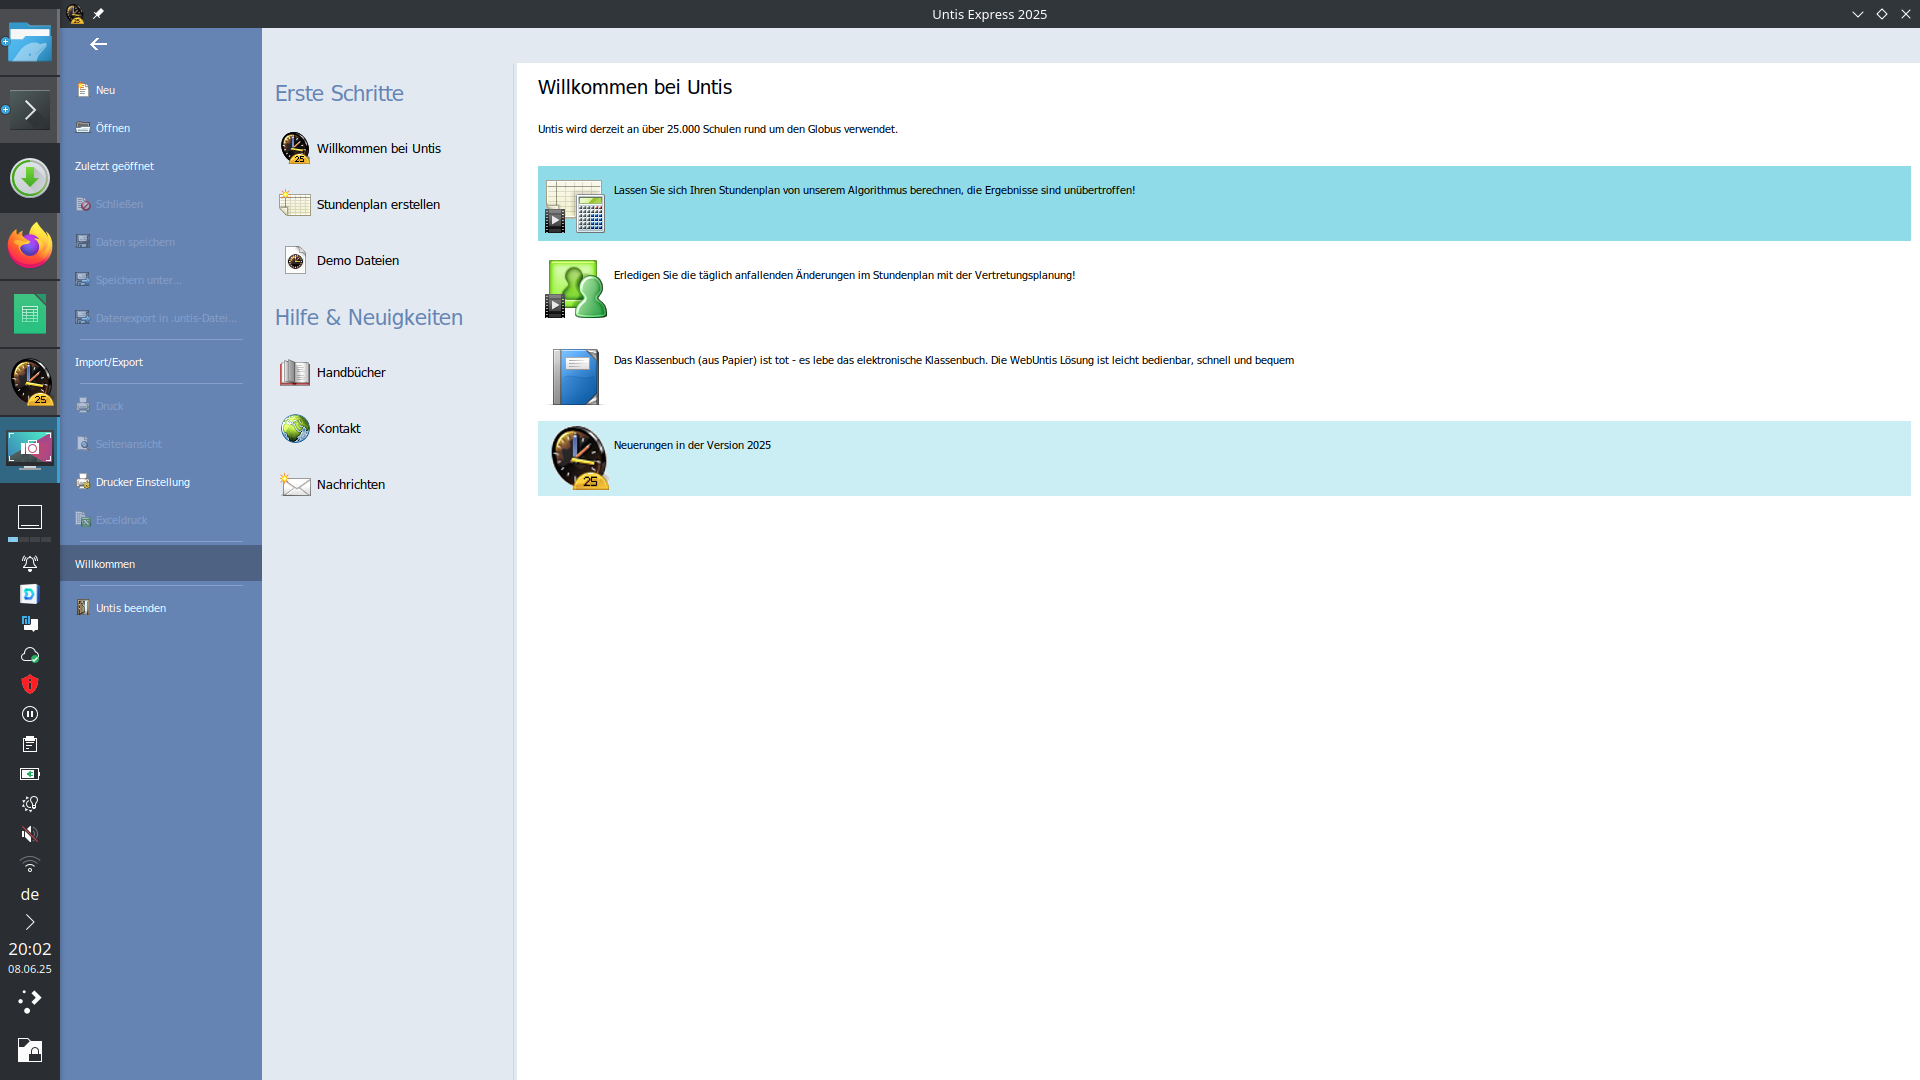
Task: Open Handbücher link
Action: click(x=351, y=372)
